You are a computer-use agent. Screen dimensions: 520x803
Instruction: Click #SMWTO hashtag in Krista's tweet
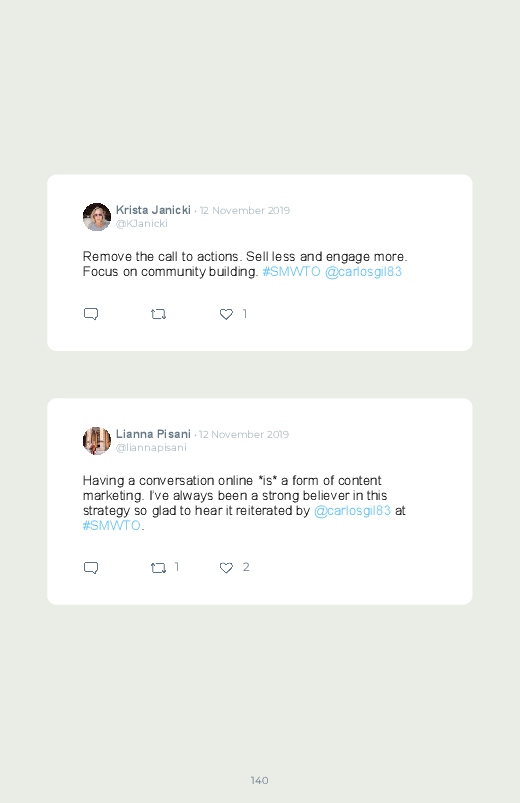292,271
